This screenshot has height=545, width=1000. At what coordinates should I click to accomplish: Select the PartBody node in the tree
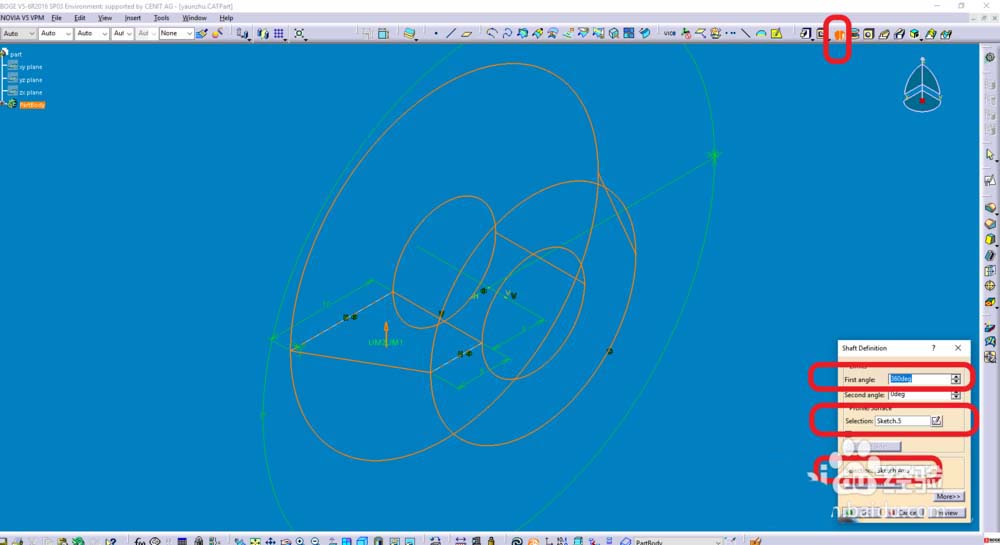[x=32, y=105]
